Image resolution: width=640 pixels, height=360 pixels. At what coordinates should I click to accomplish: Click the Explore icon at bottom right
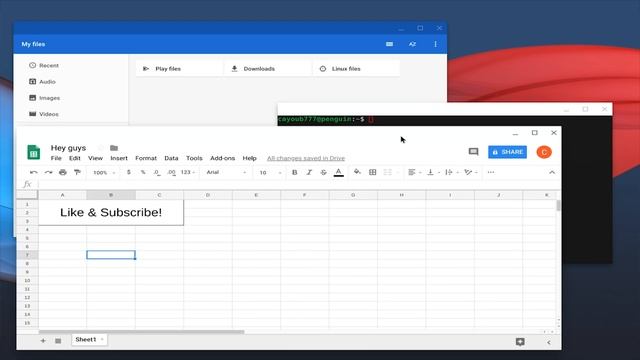pyautogui.click(x=520, y=342)
